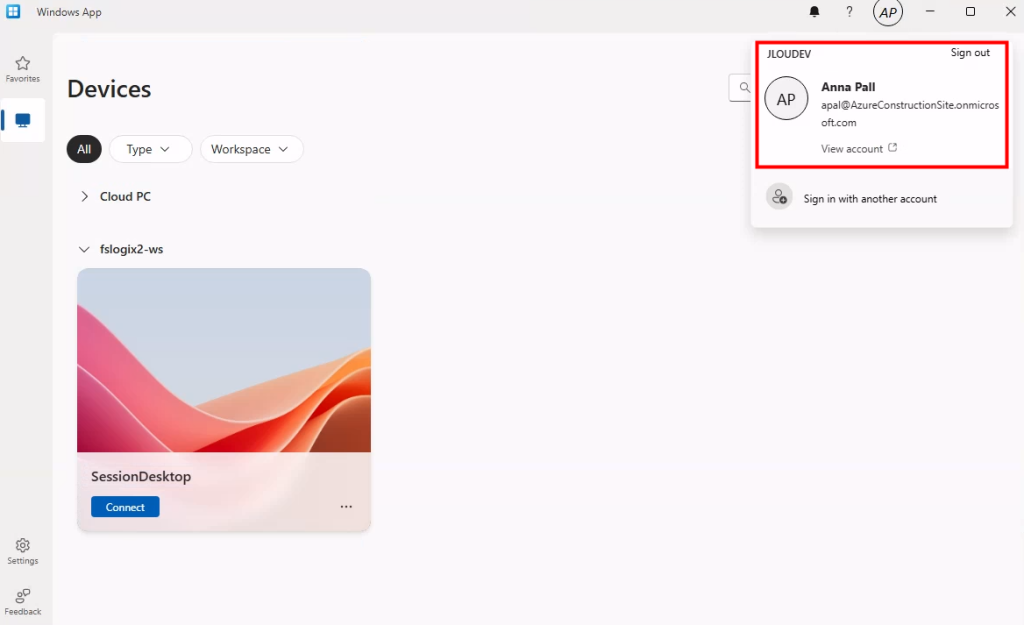This screenshot has width=1024, height=625.
Task: Click Sign out in account panel
Action: pos(969,53)
